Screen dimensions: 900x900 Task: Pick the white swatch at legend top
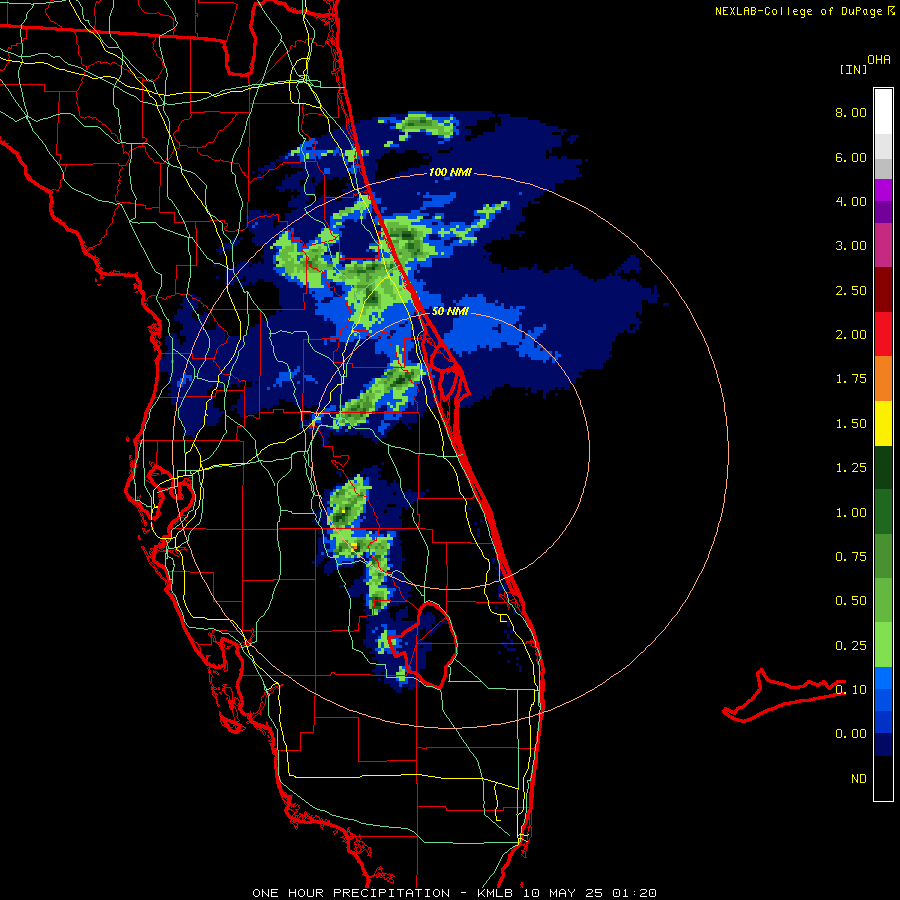pyautogui.click(x=883, y=111)
